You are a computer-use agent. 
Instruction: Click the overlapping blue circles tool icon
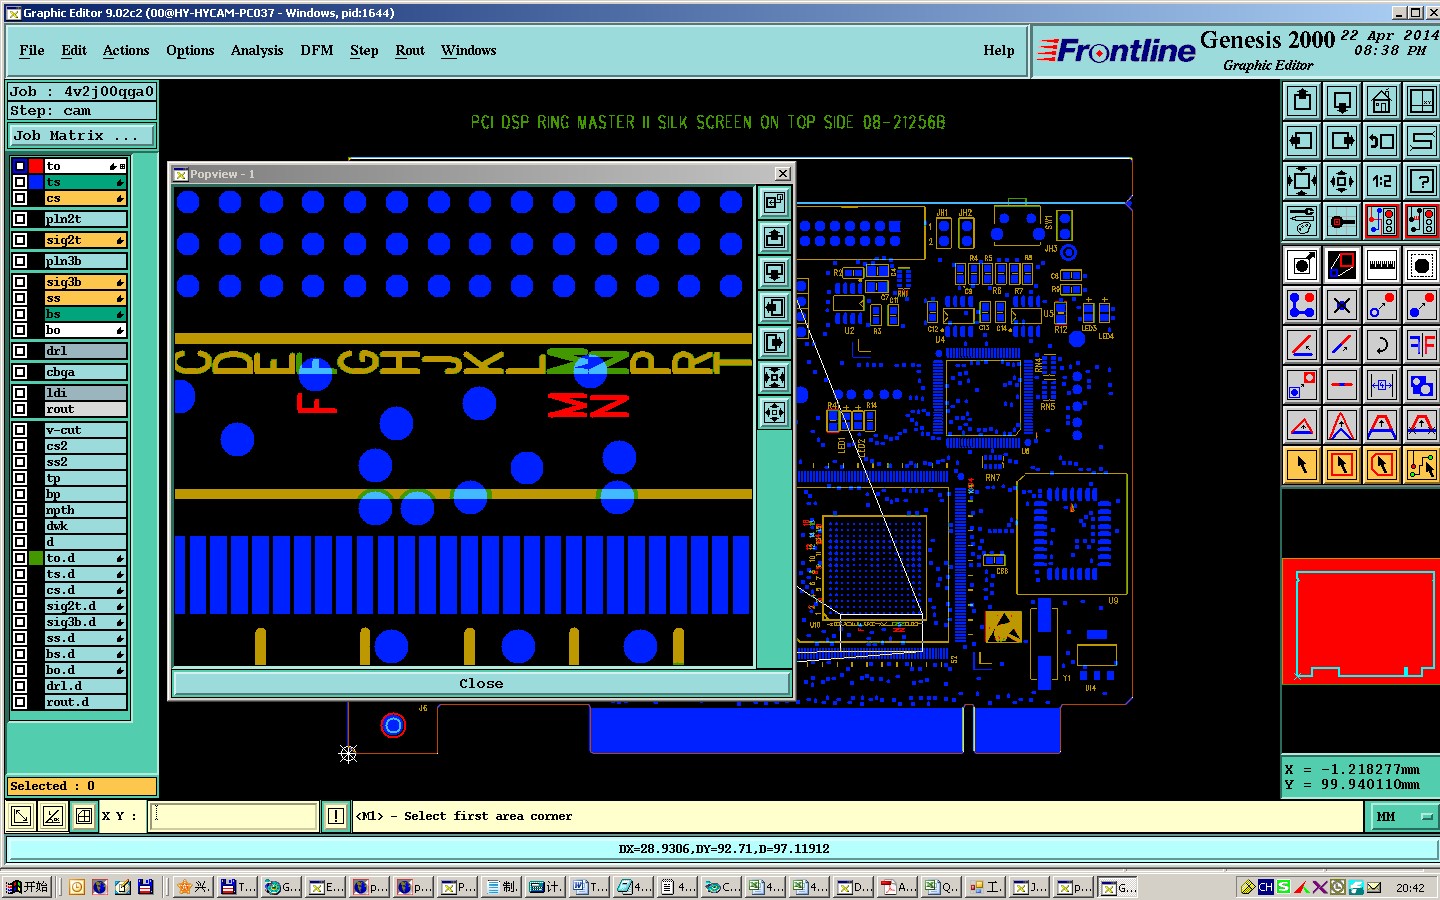point(1422,385)
